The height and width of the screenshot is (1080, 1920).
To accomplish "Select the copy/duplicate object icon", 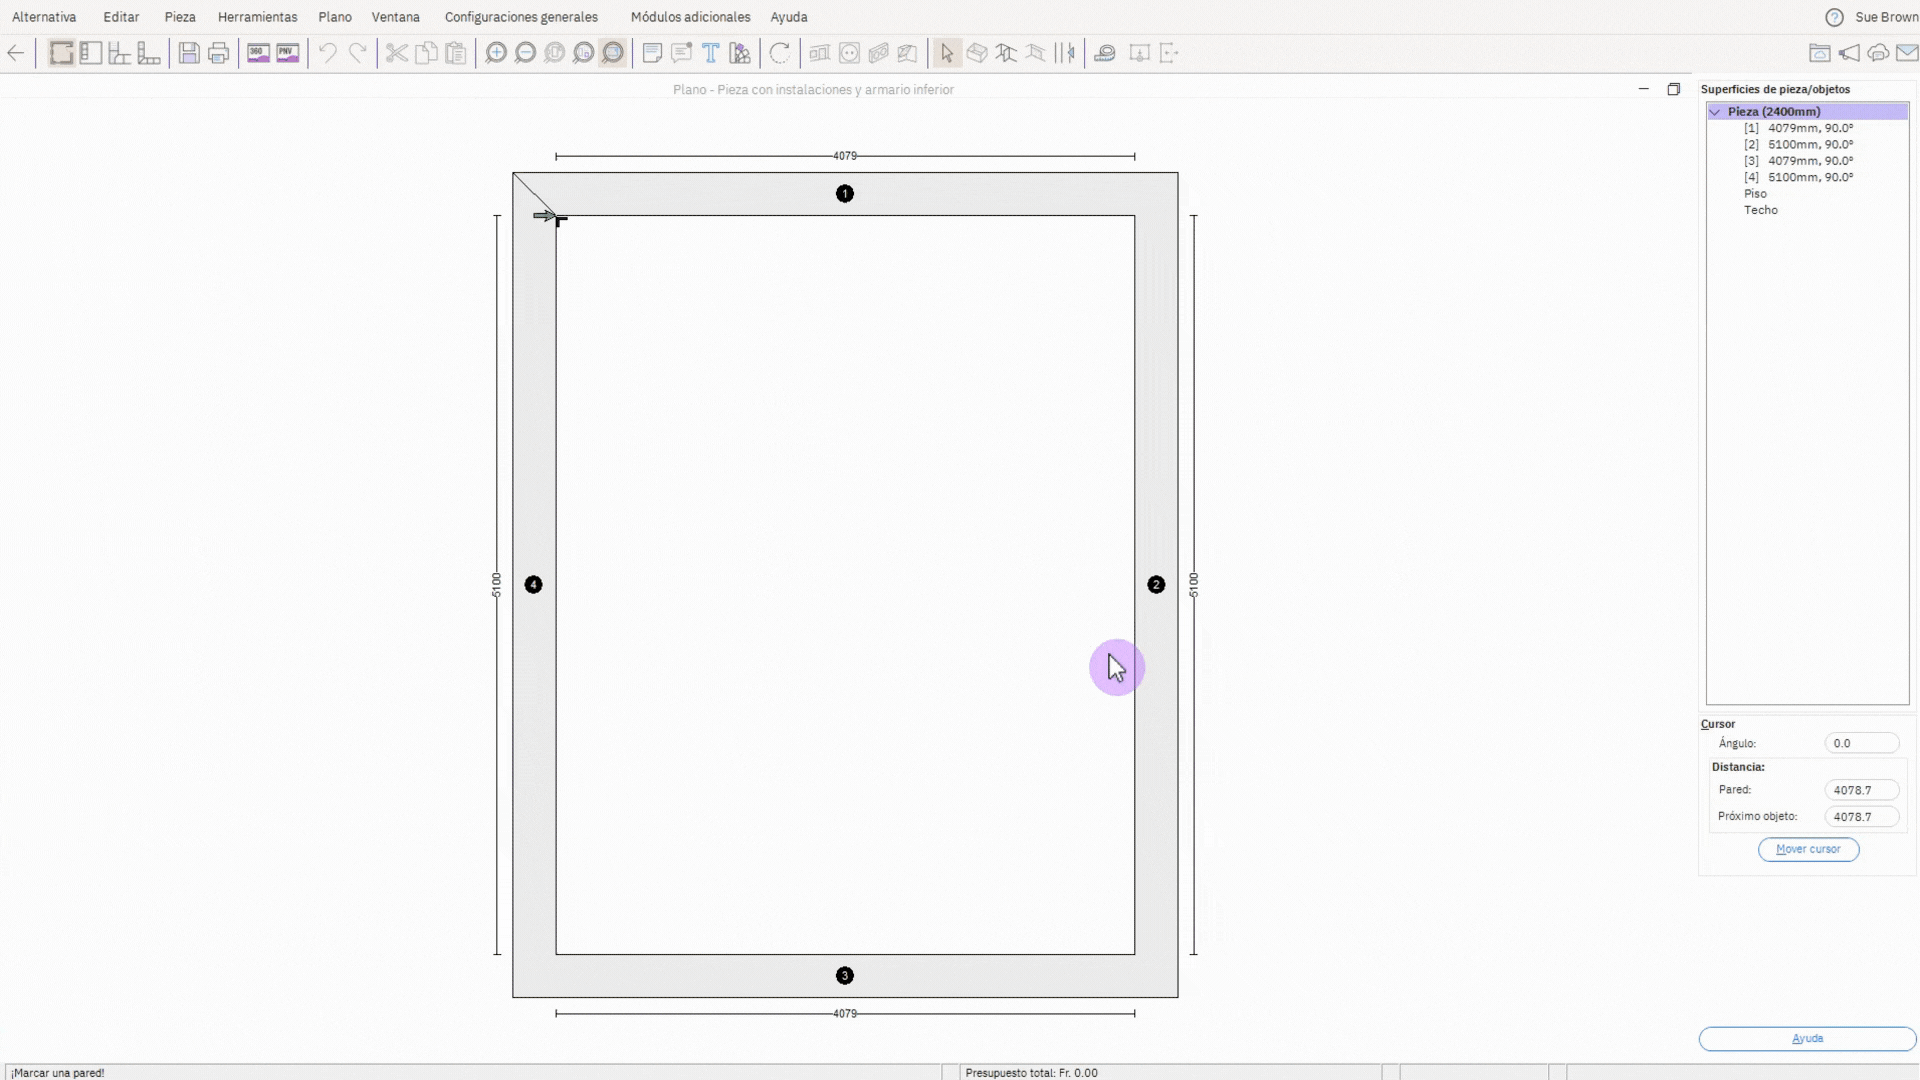I will tap(426, 53).
